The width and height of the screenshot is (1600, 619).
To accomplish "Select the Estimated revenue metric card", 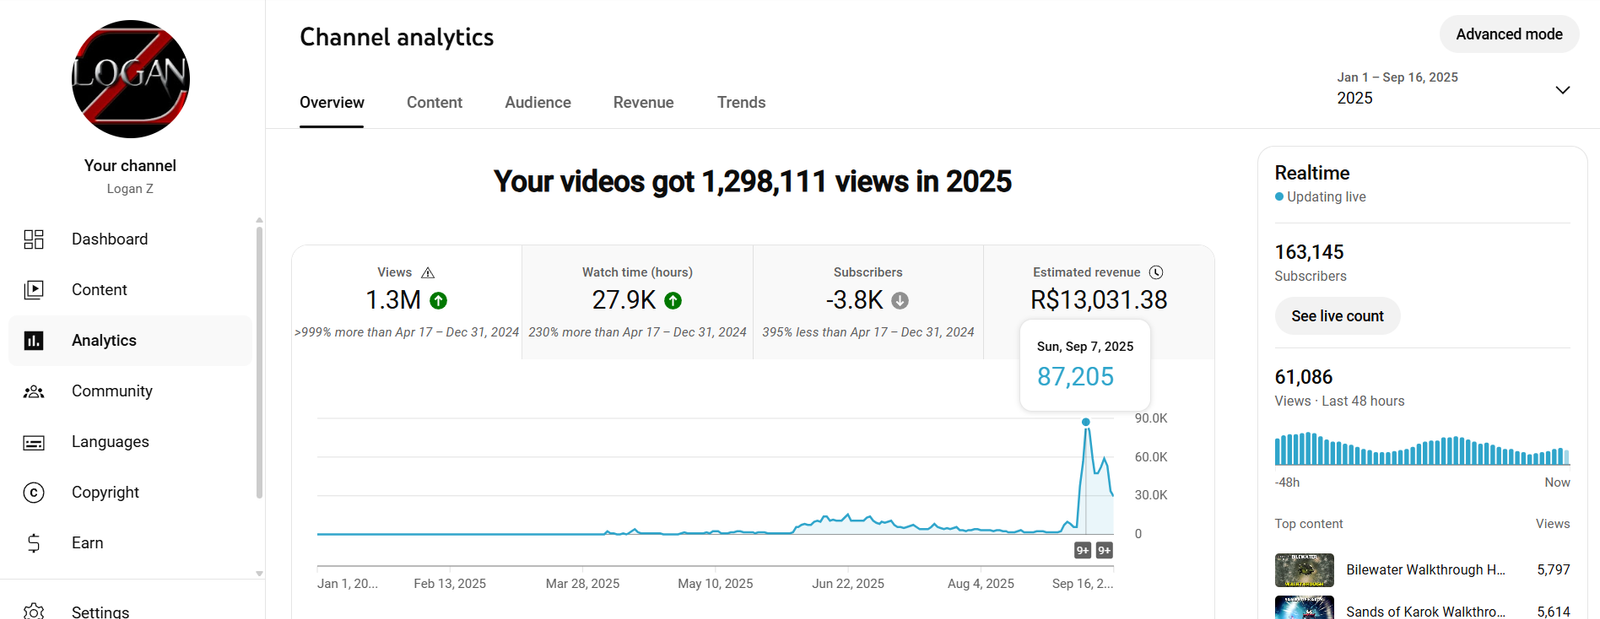I will [1099, 302].
